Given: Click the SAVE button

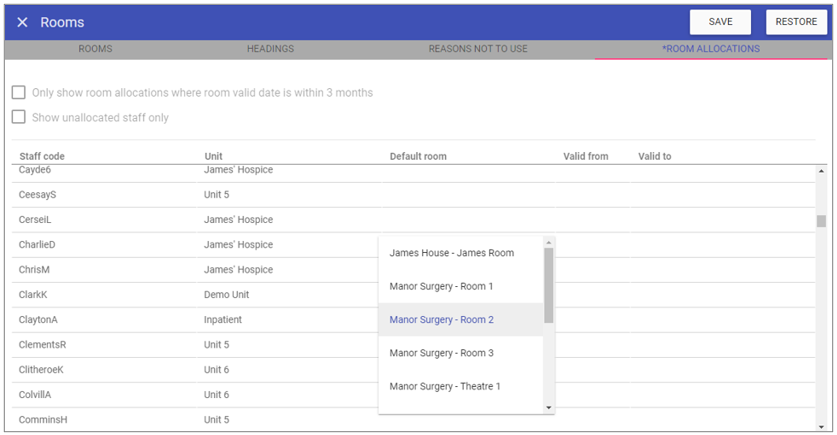Looking at the screenshot, I should click(x=720, y=22).
